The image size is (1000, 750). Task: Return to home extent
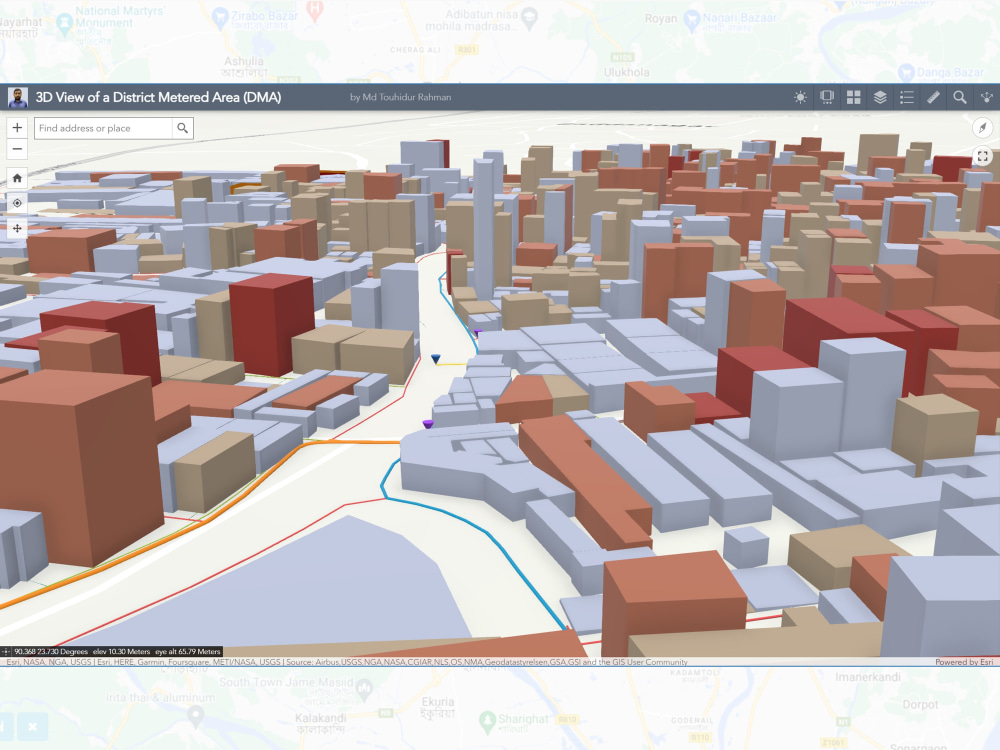16,177
